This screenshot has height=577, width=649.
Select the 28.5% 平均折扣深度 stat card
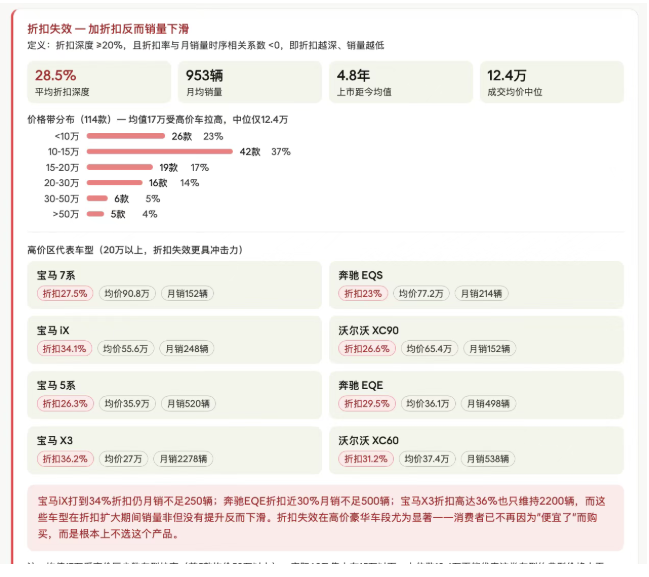click(99, 82)
